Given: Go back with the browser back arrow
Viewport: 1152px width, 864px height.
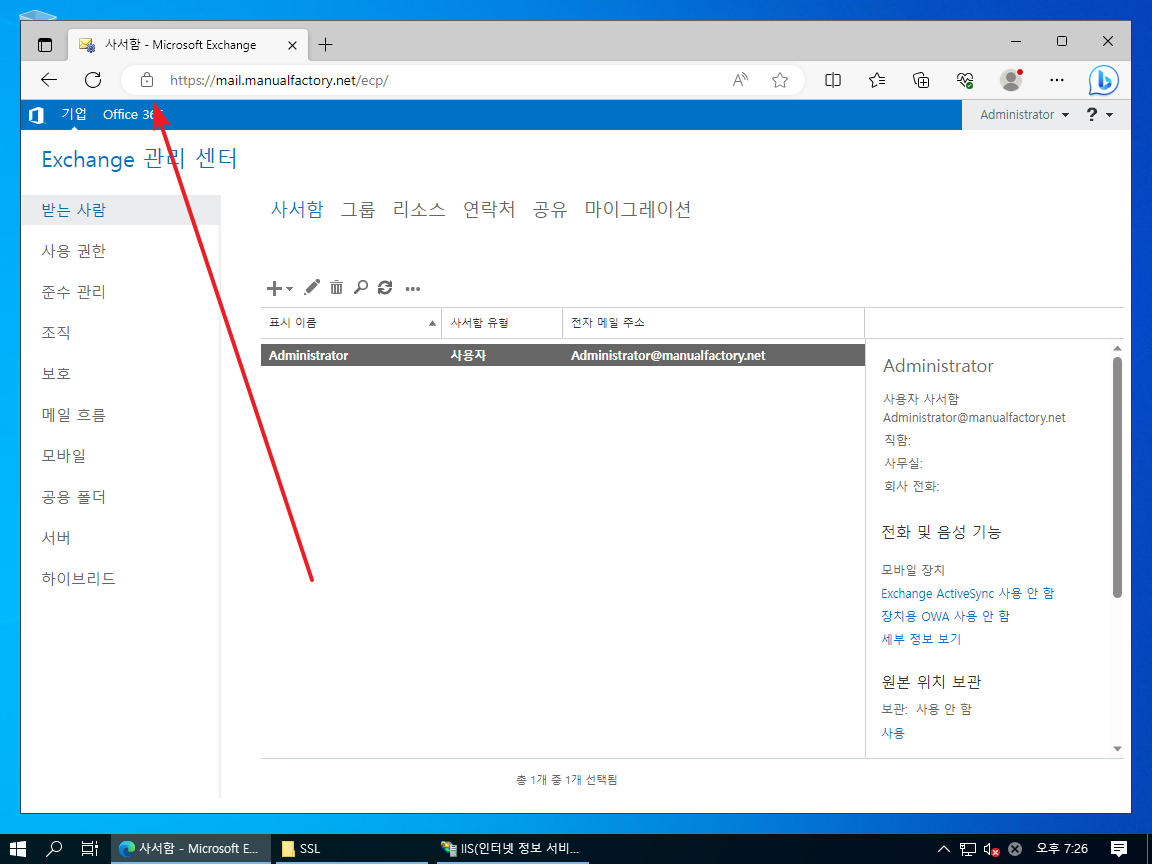Looking at the screenshot, I should pos(48,80).
